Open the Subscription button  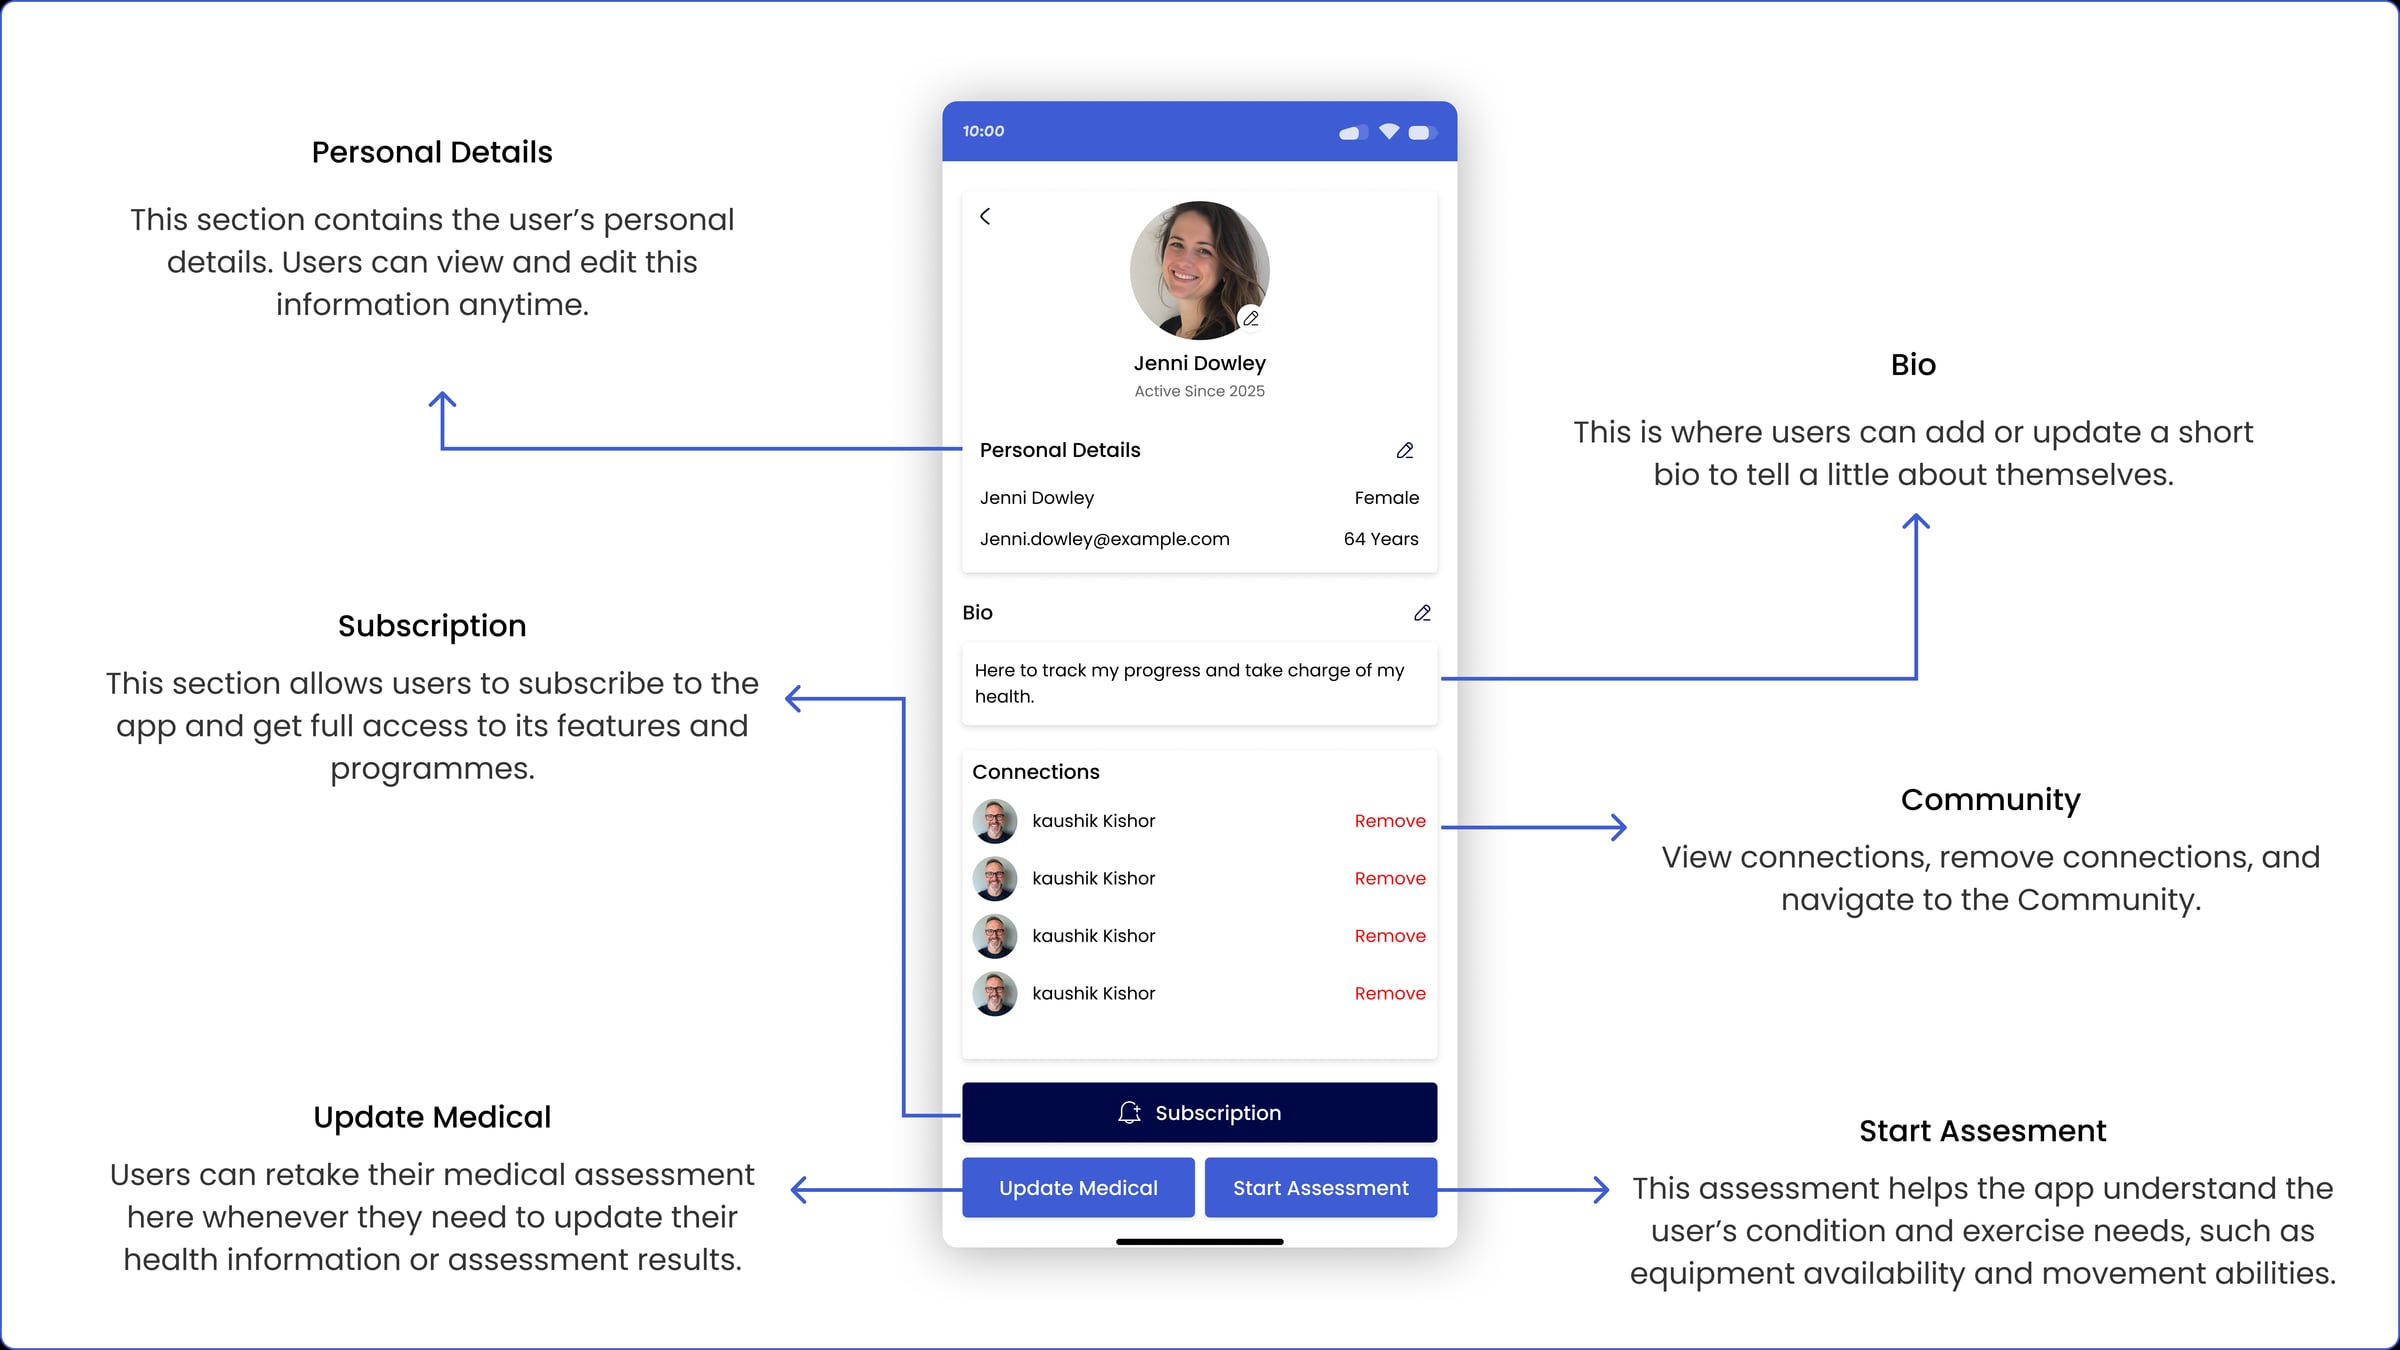tap(1199, 1112)
